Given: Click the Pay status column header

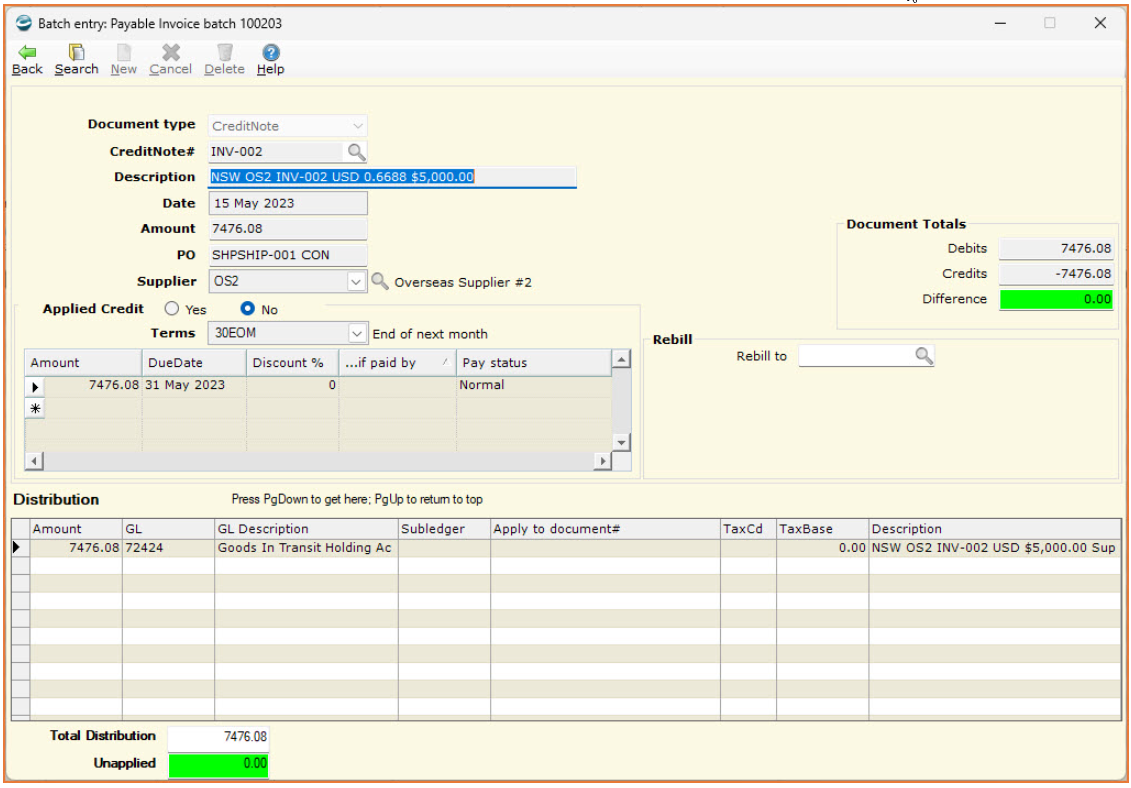Looking at the screenshot, I should click(x=534, y=362).
